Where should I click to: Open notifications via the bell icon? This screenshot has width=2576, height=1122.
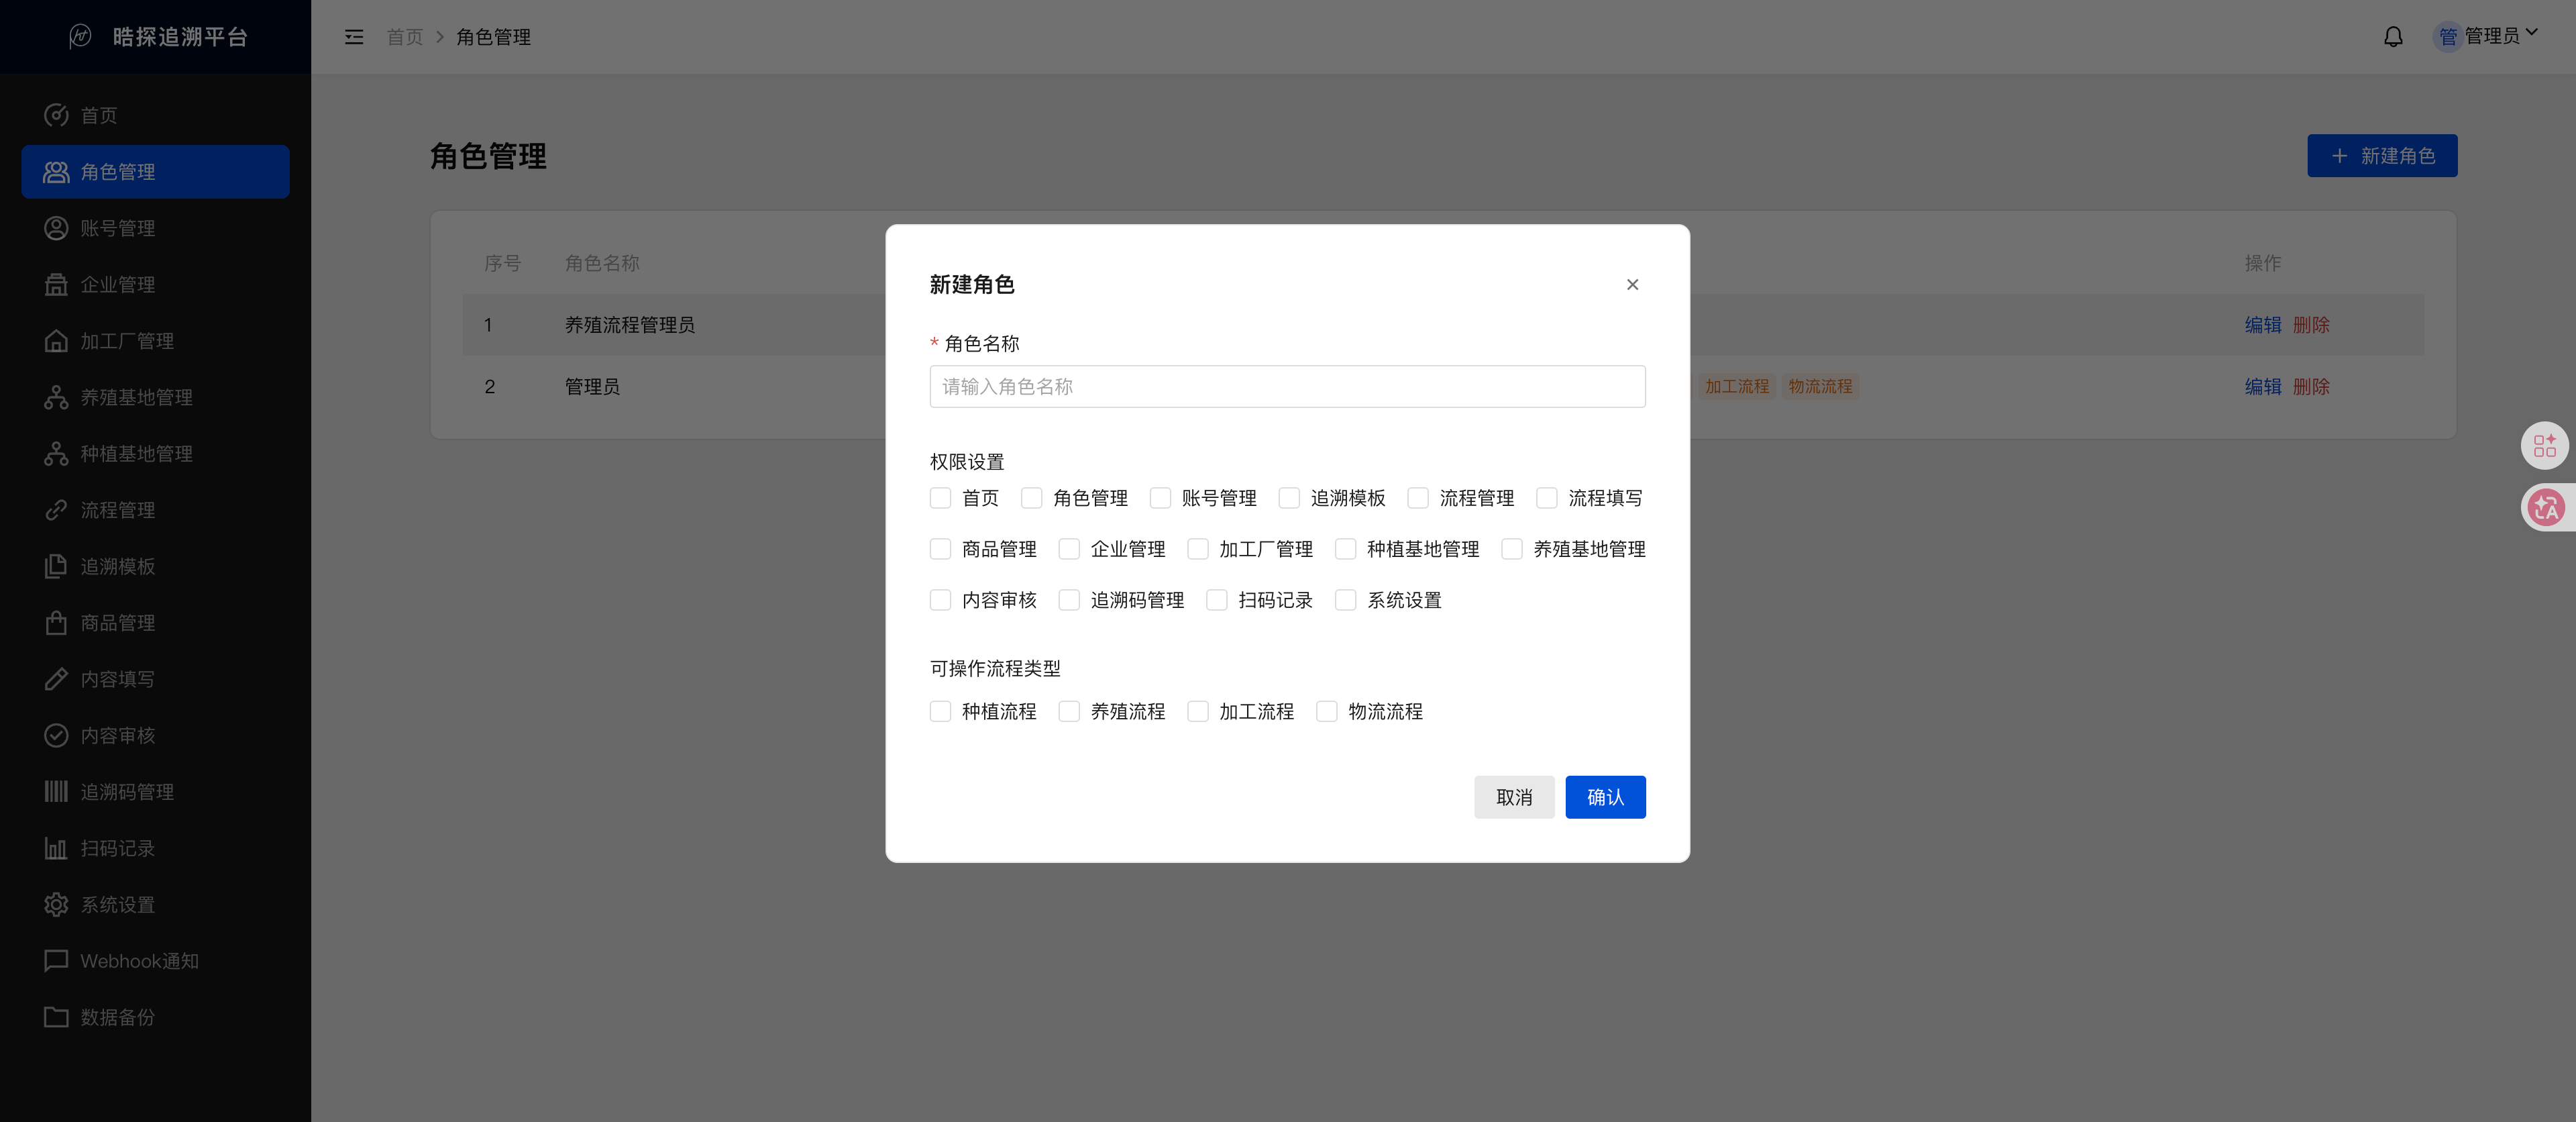(2393, 37)
